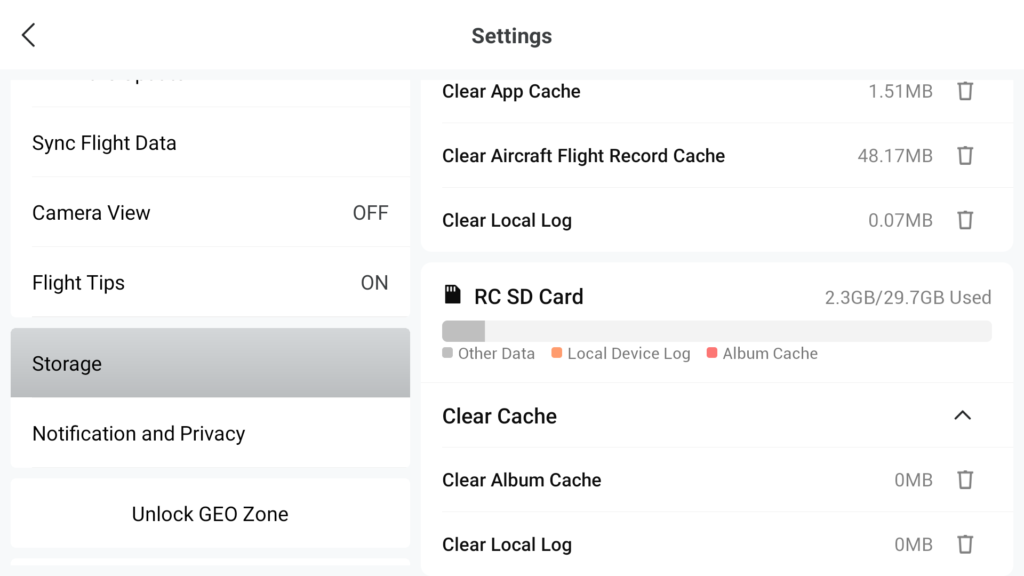Tap the 2.3GB/29.7GB Used text
The width and height of the screenshot is (1024, 576).
point(908,298)
